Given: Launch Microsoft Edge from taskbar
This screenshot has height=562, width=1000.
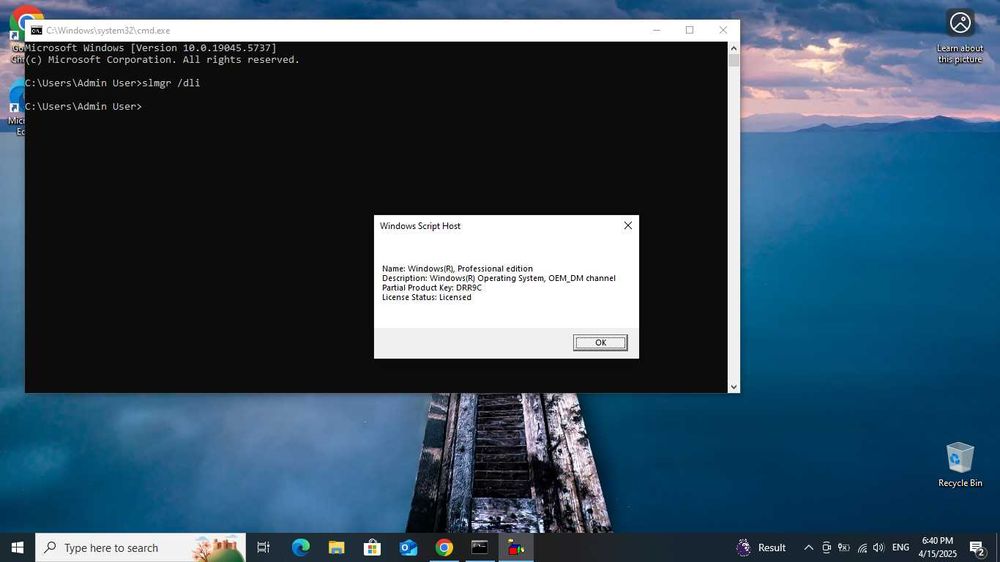Looking at the screenshot, I should (x=300, y=547).
